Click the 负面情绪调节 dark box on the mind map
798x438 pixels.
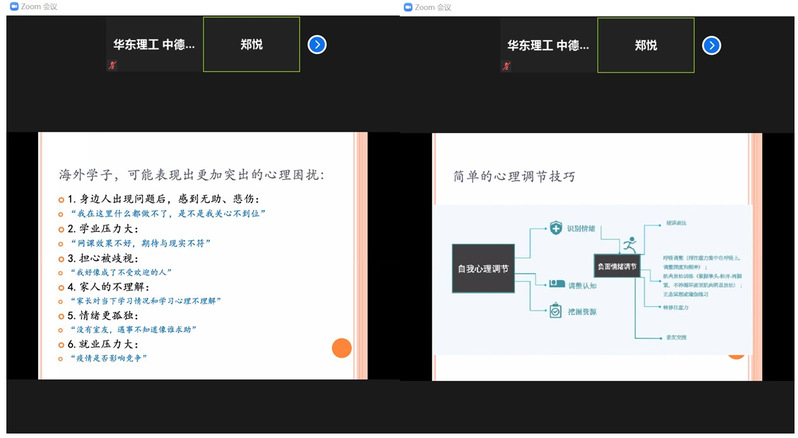click(616, 266)
